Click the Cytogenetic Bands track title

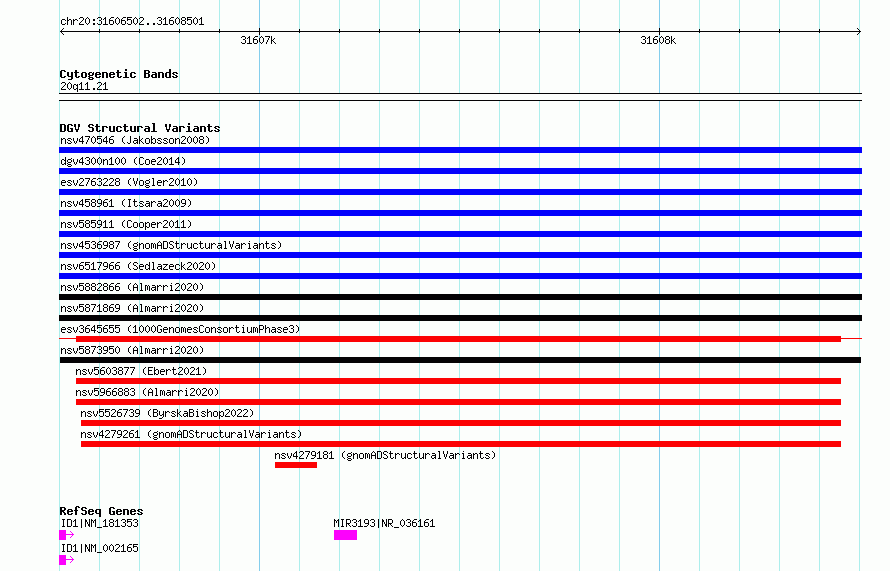pos(119,74)
